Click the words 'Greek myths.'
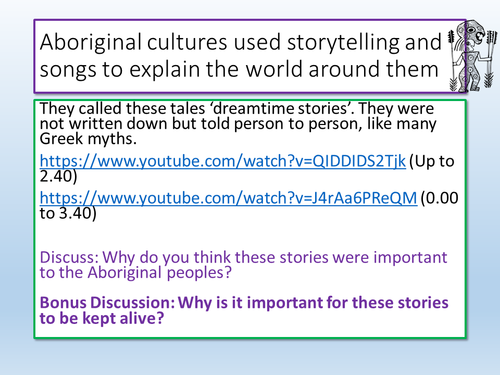Image resolution: width=500 pixels, height=375 pixels. point(88,139)
